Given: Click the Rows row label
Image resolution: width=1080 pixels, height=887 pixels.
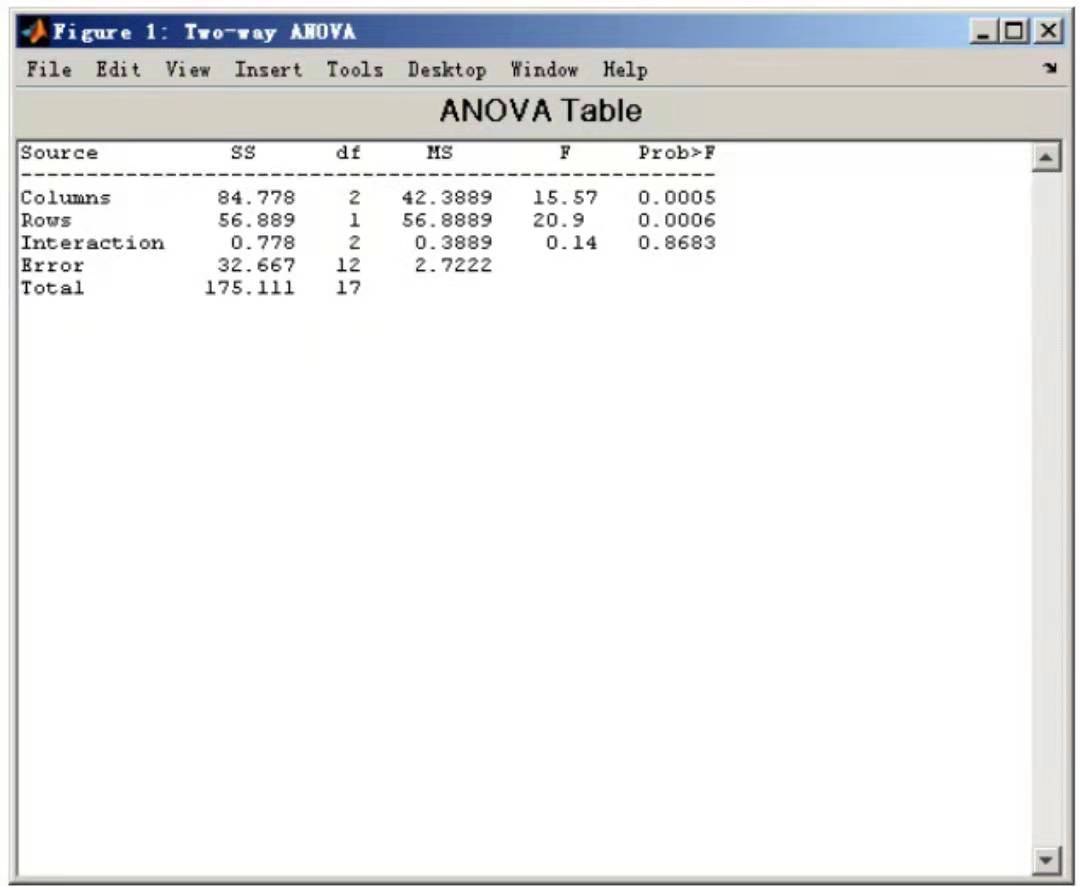Looking at the screenshot, I should point(46,220).
